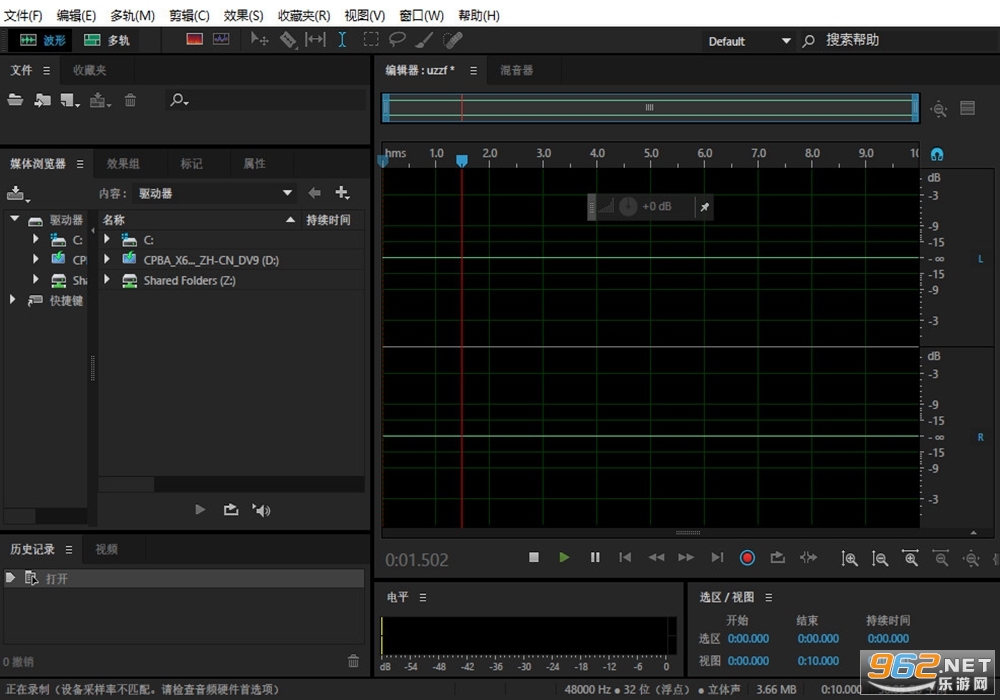The height and width of the screenshot is (700, 1000).
Task: Toggle the HUD pin icon
Action: 705,207
